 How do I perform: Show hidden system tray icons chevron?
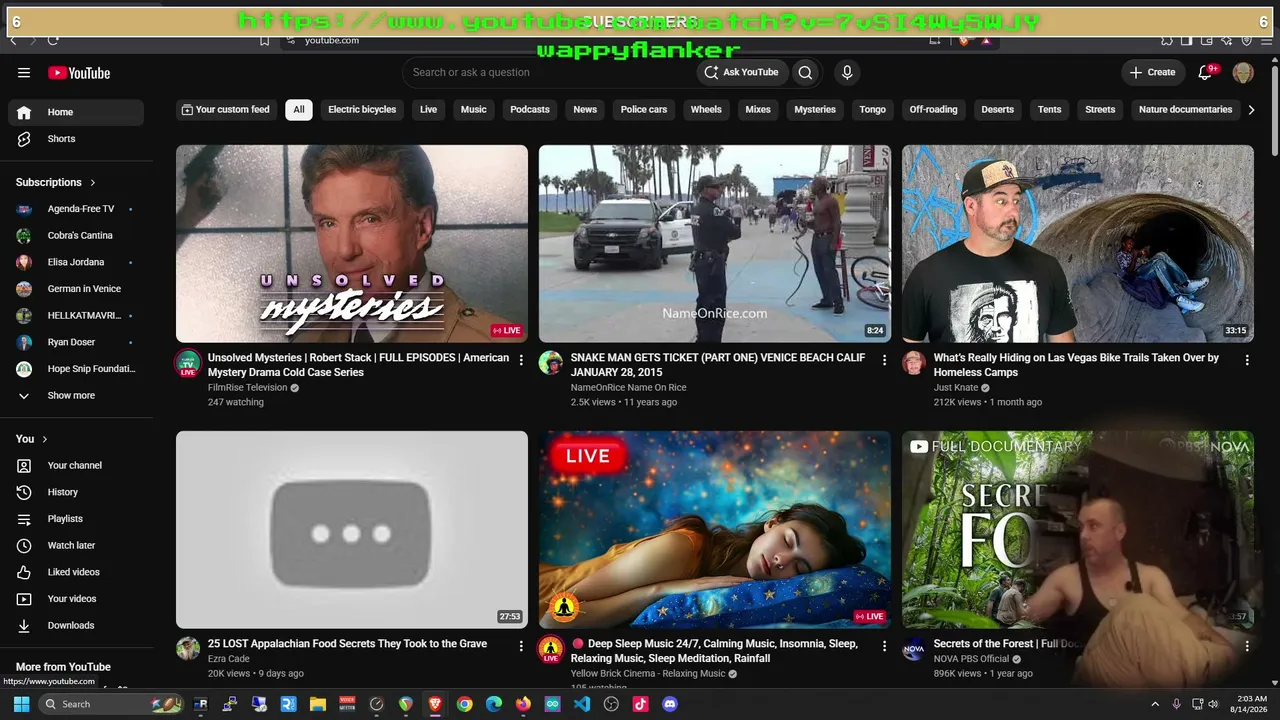[1156, 704]
